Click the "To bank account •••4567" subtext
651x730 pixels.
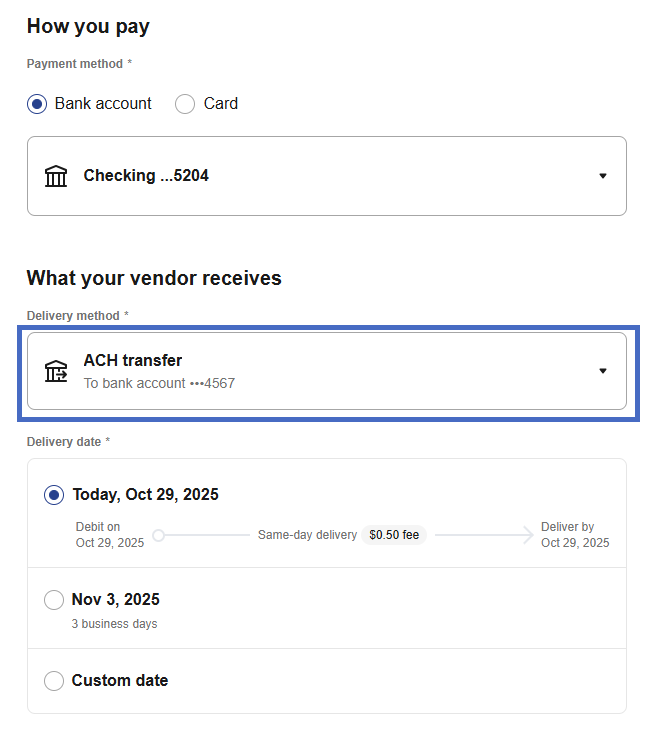click(159, 383)
